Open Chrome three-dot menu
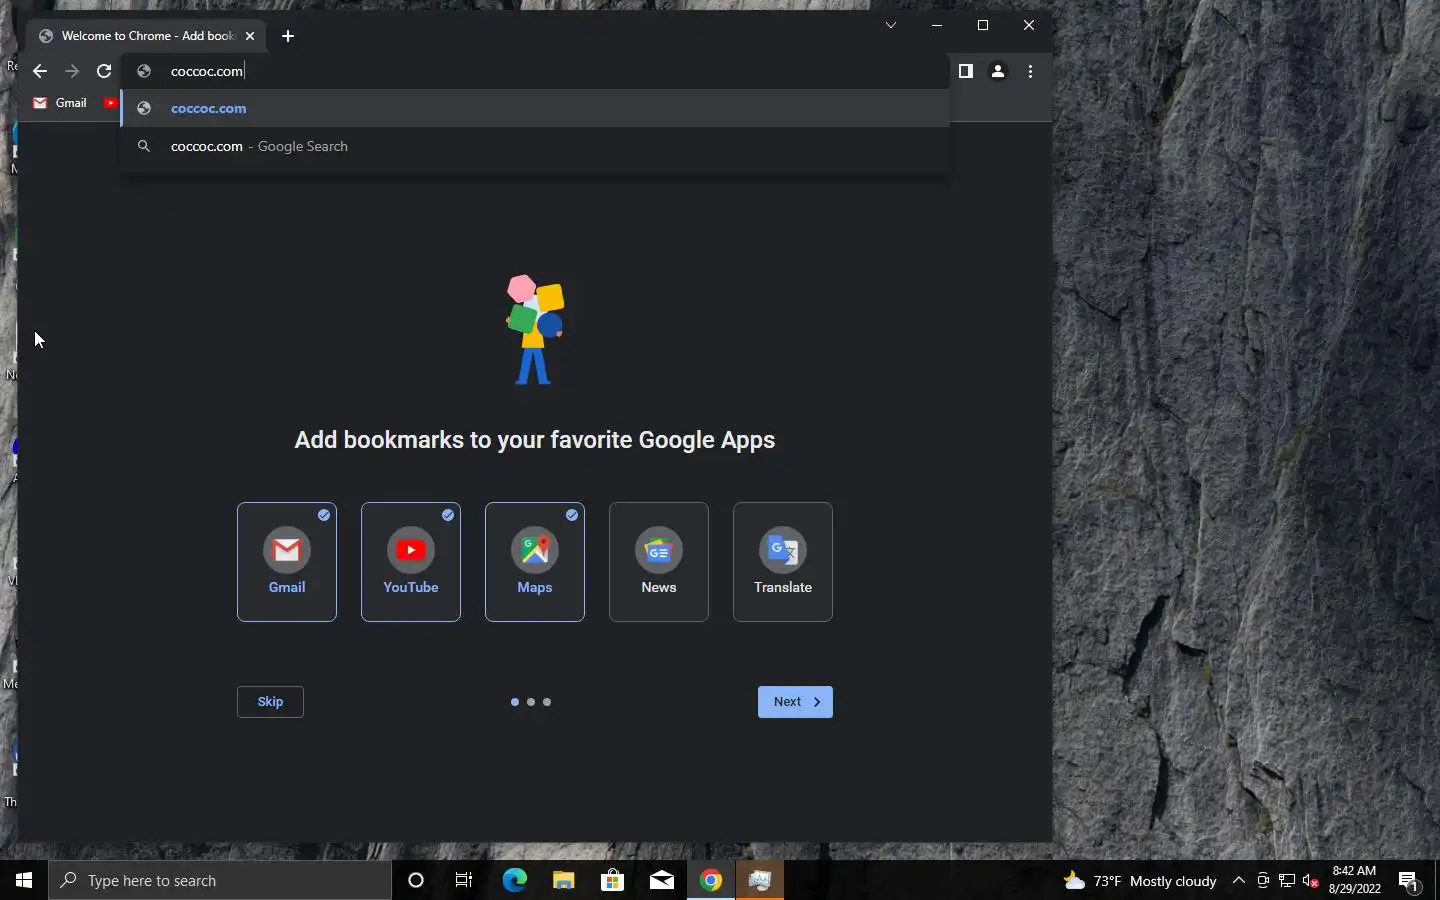Image resolution: width=1440 pixels, height=900 pixels. 1030,71
